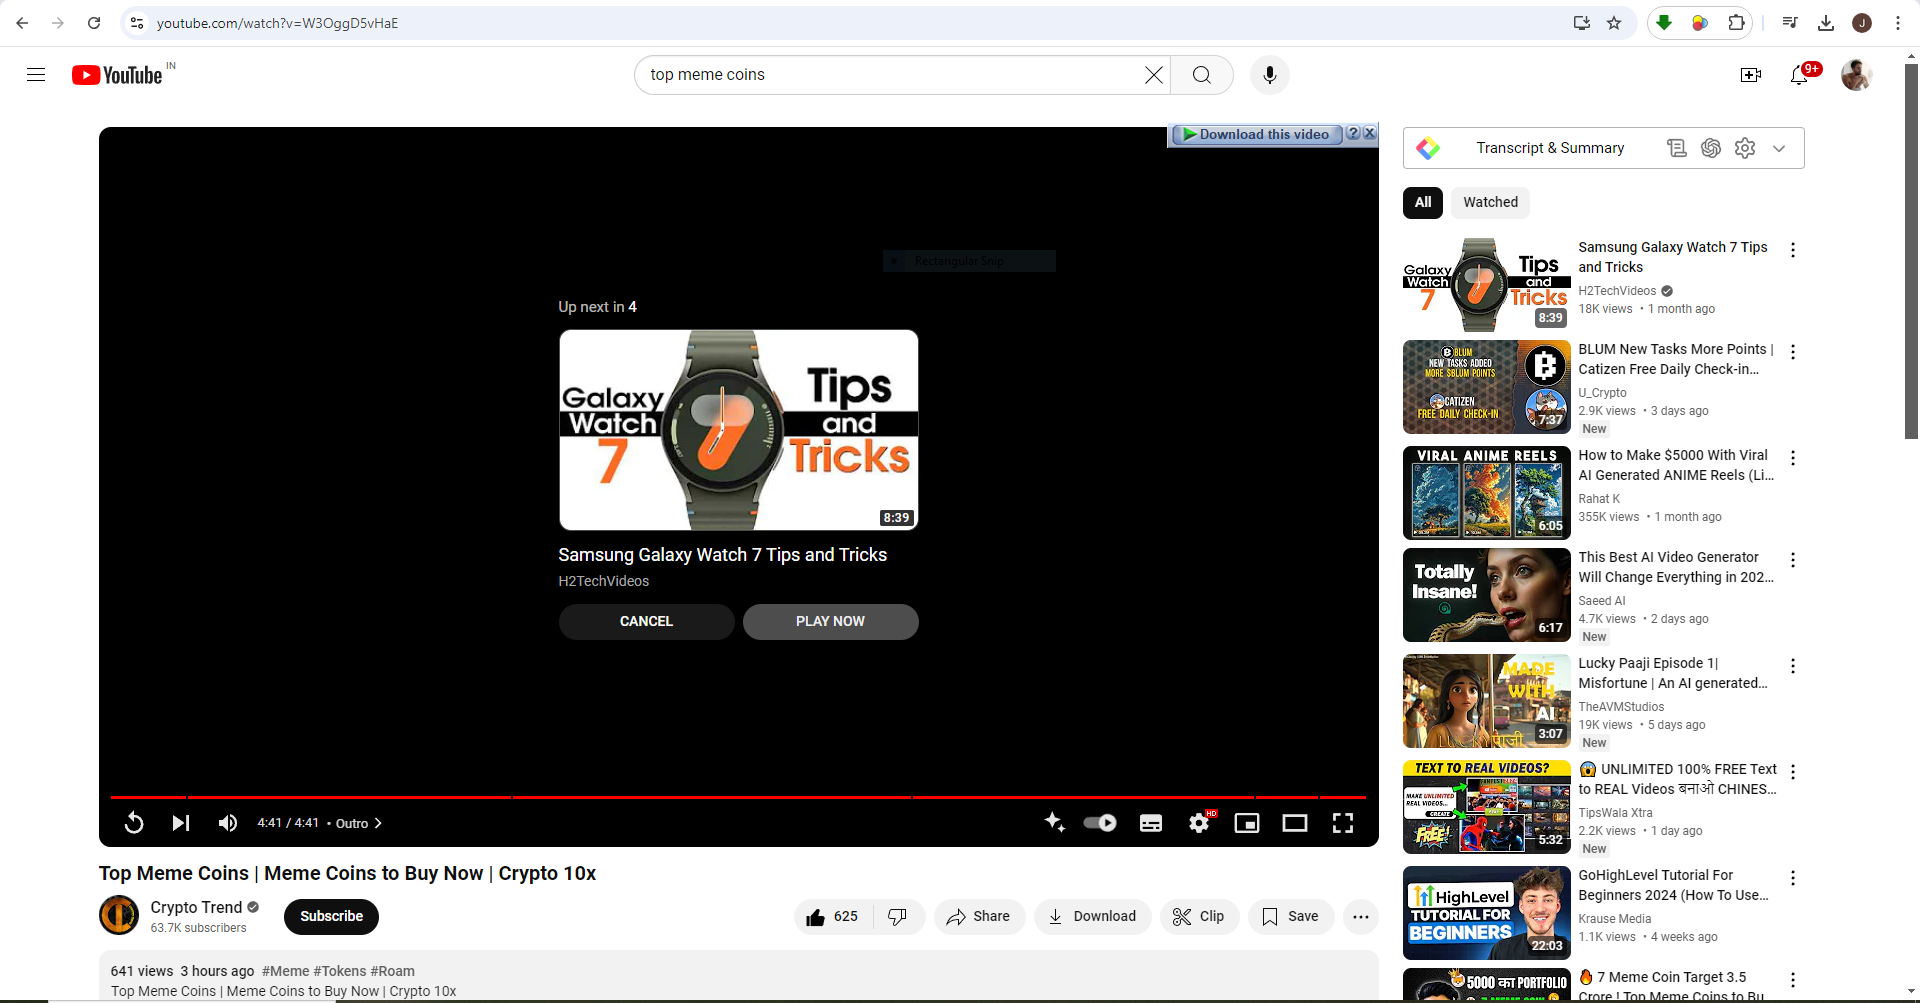Replay the video
The width and height of the screenshot is (1920, 1003).
[134, 823]
